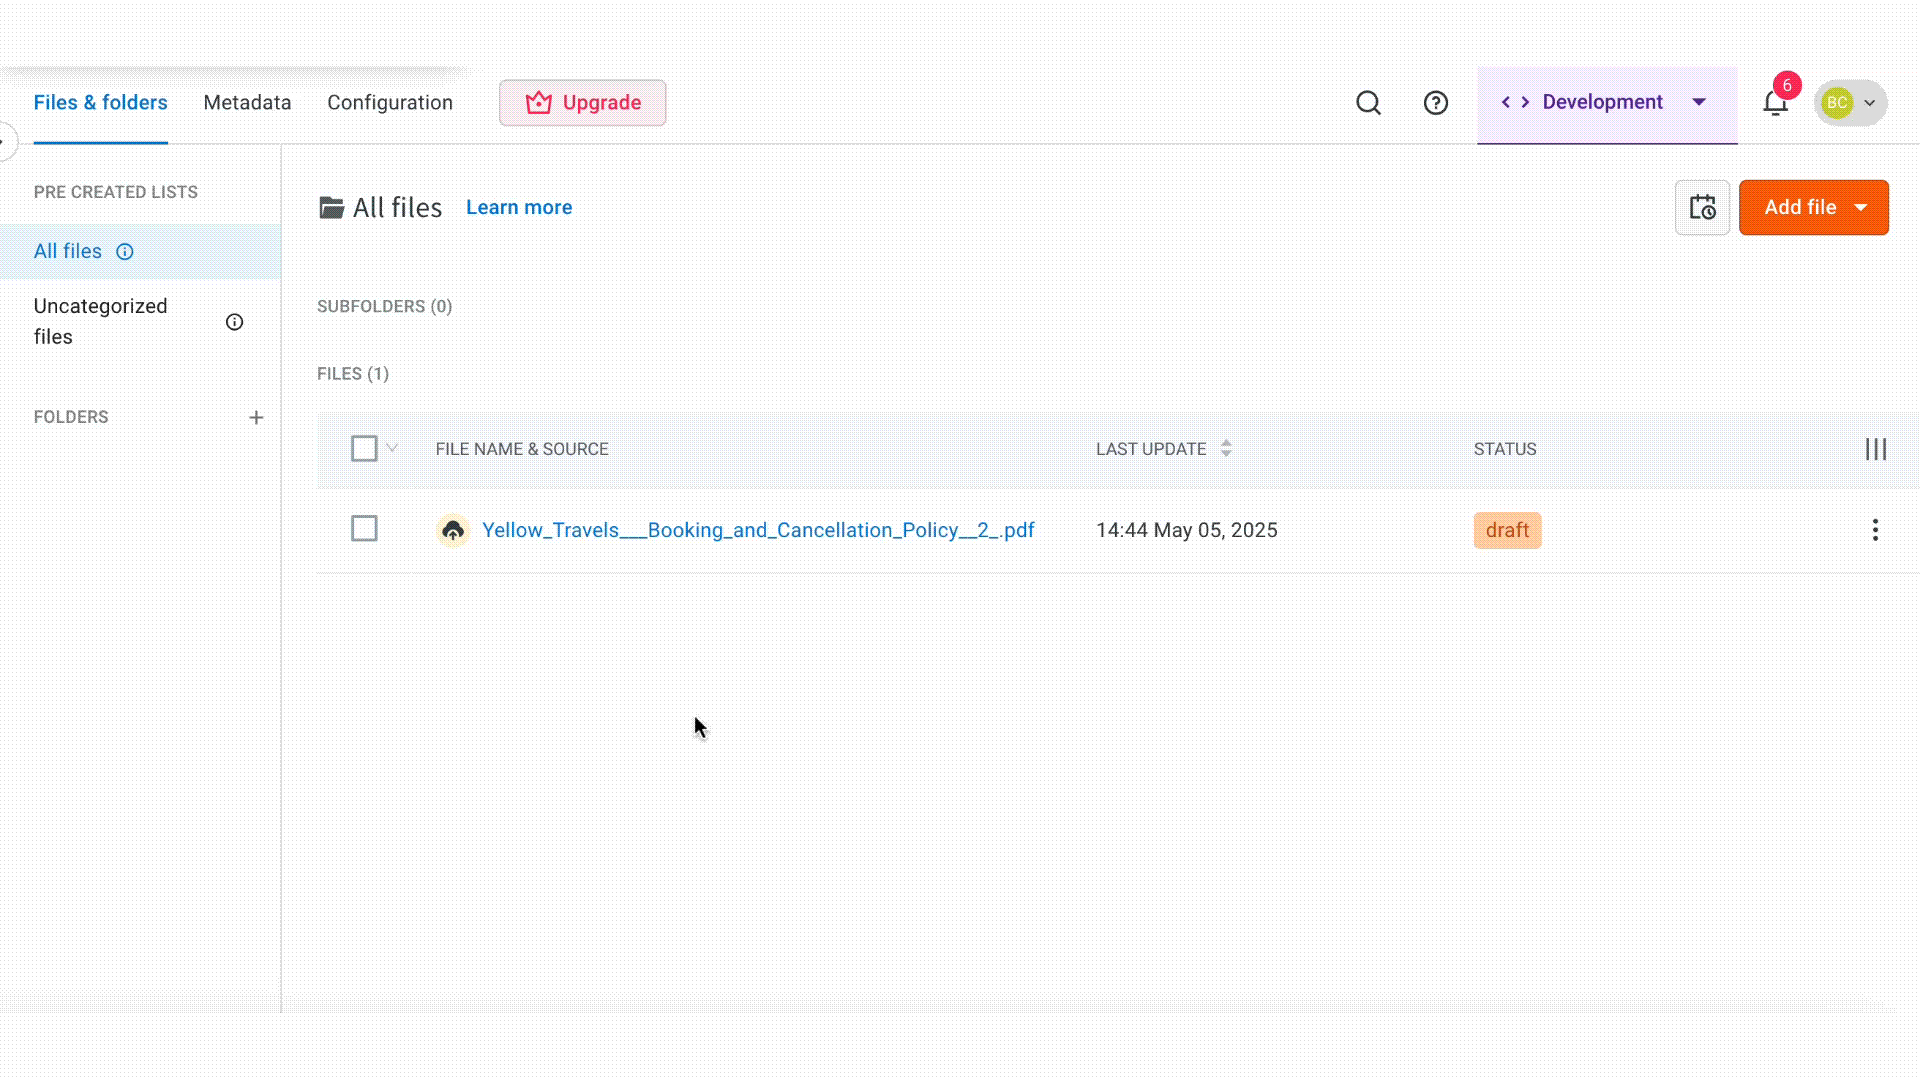Open the search magnifier icon
The width and height of the screenshot is (1920, 1080).
1368,103
